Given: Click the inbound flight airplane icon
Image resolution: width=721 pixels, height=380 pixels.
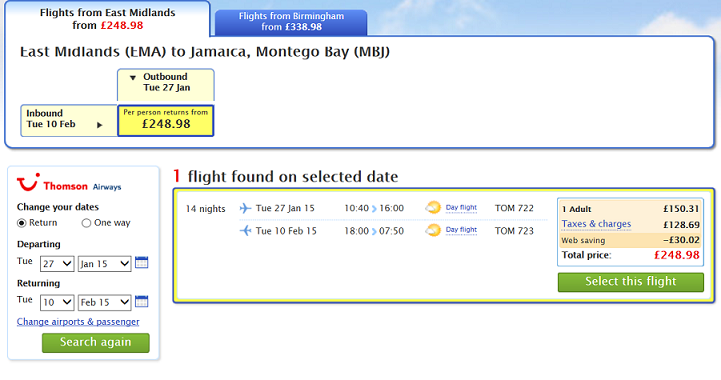Looking at the screenshot, I should [246, 230].
